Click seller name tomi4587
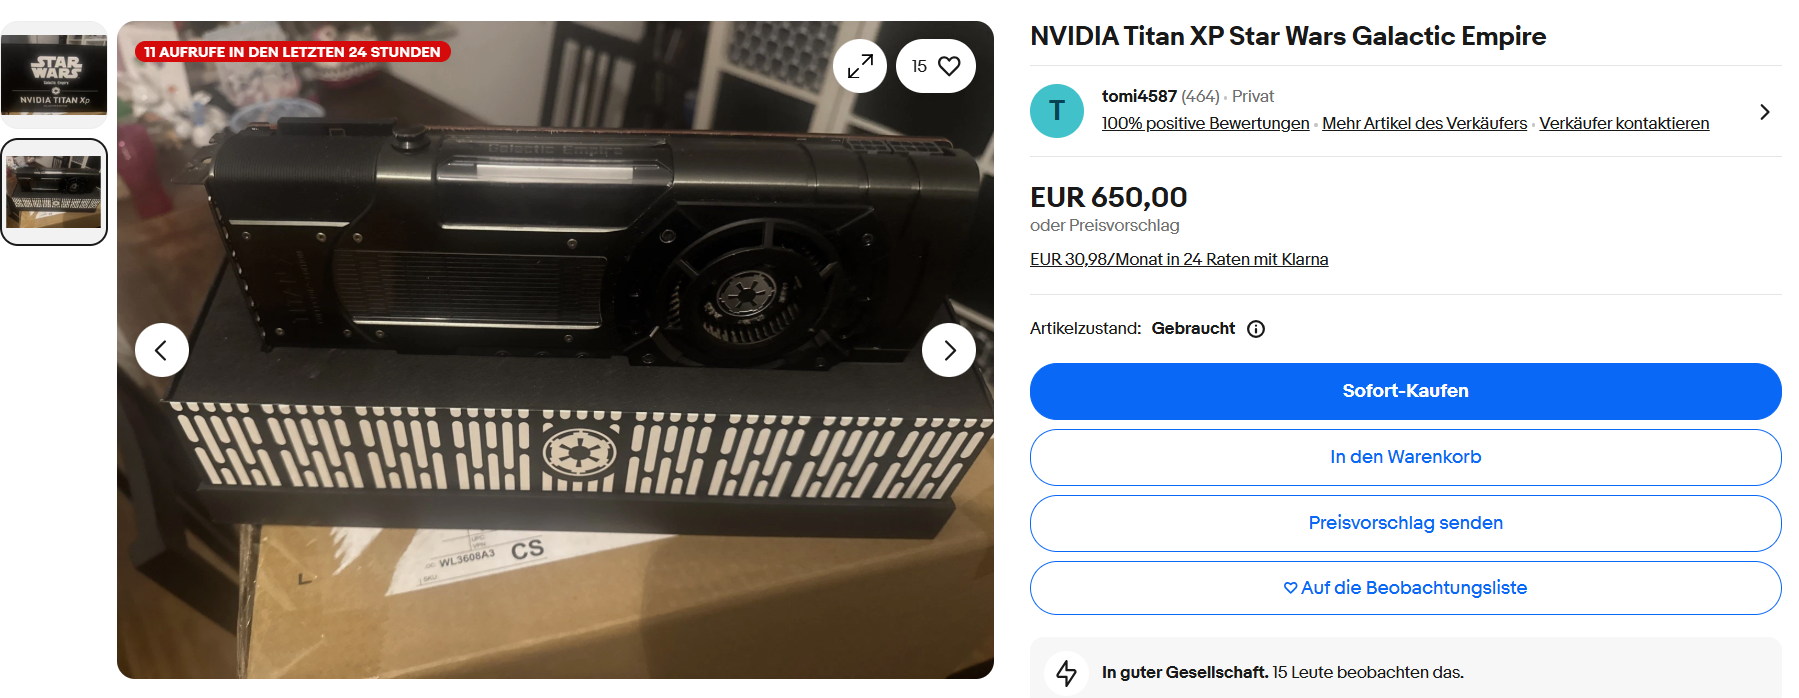Image resolution: width=1799 pixels, height=698 pixels. [1139, 96]
